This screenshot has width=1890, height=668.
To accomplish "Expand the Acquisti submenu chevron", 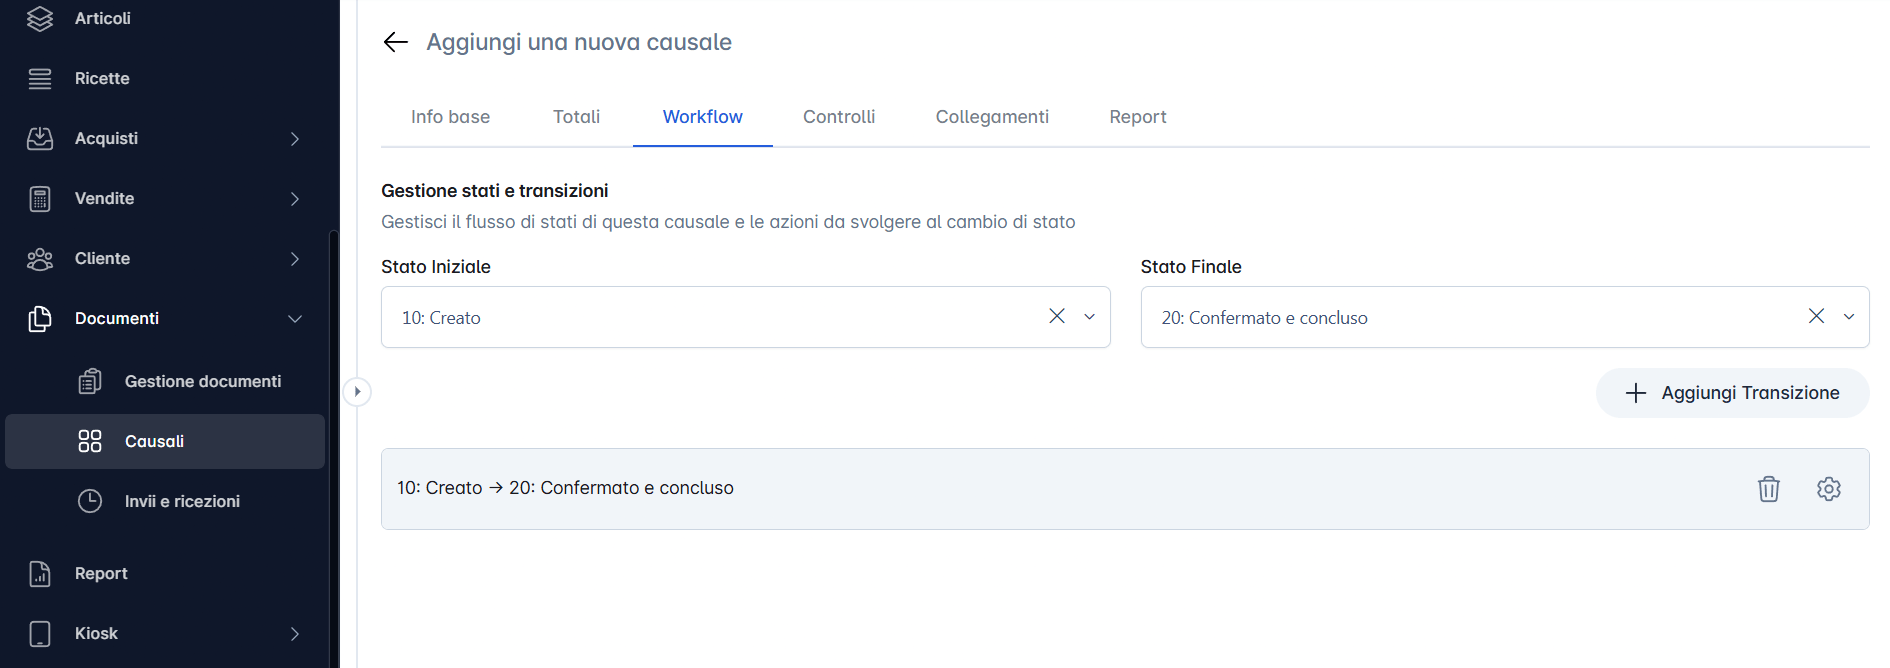I will [295, 138].
